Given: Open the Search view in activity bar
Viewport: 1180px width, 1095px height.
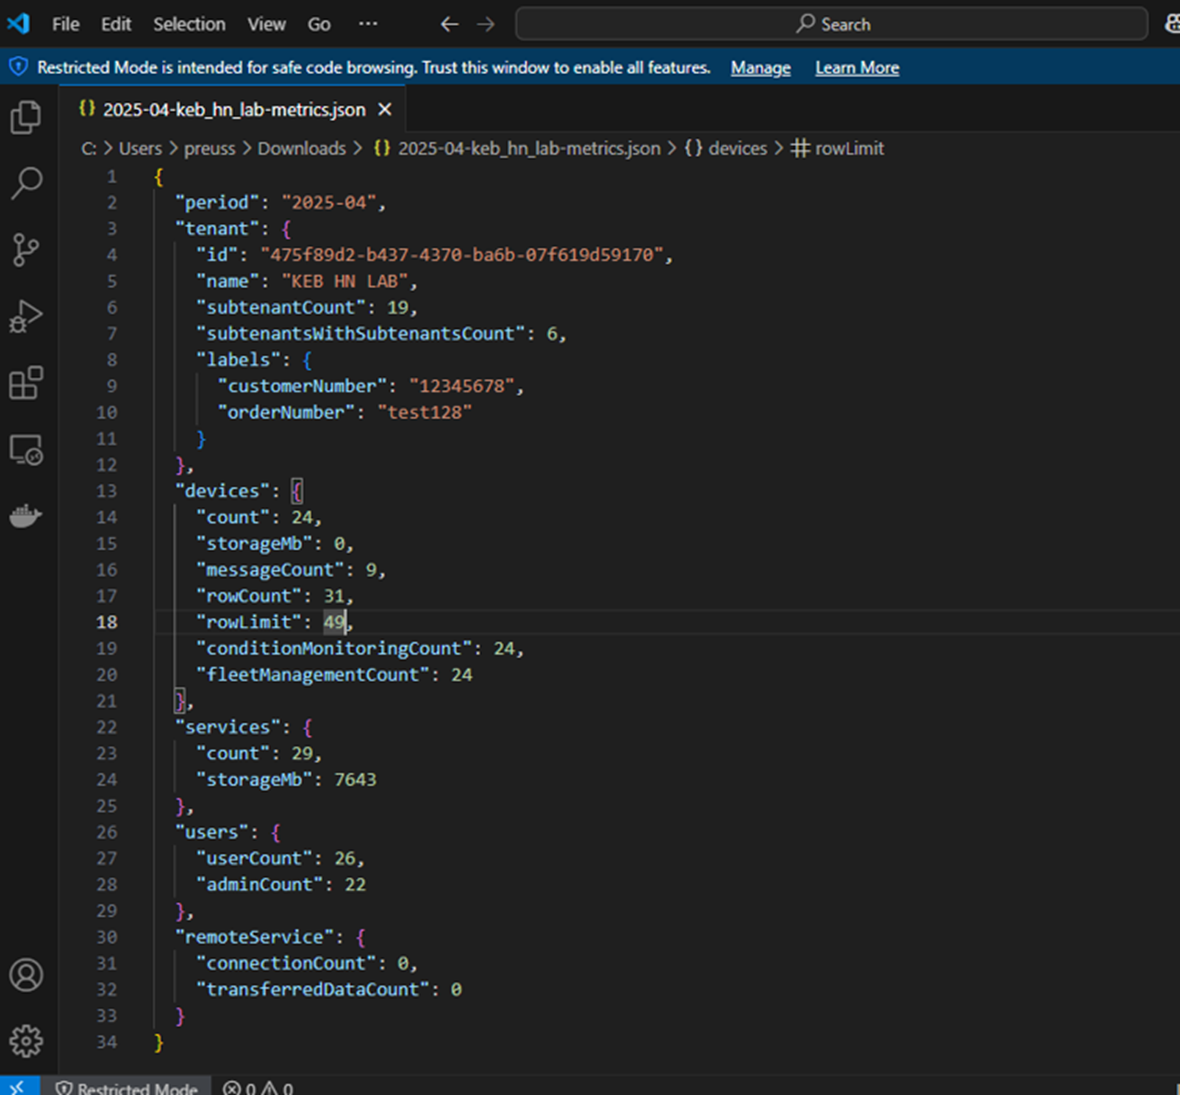Looking at the screenshot, I should click(x=26, y=183).
